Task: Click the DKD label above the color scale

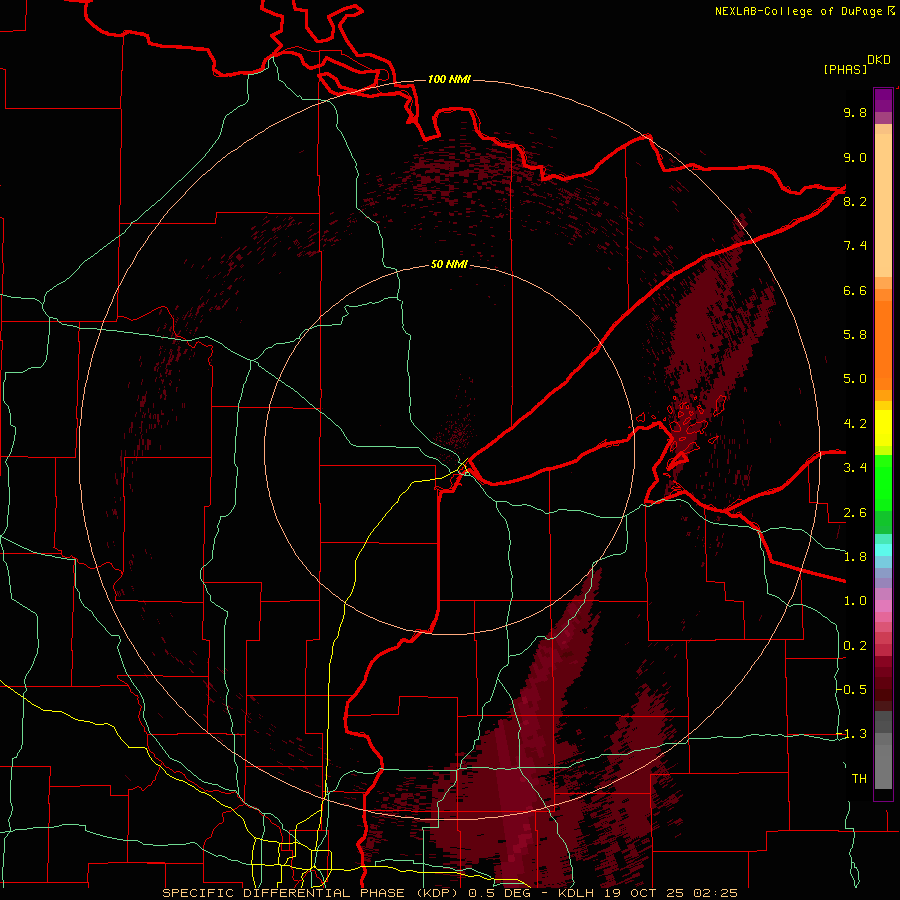Action: [878, 60]
